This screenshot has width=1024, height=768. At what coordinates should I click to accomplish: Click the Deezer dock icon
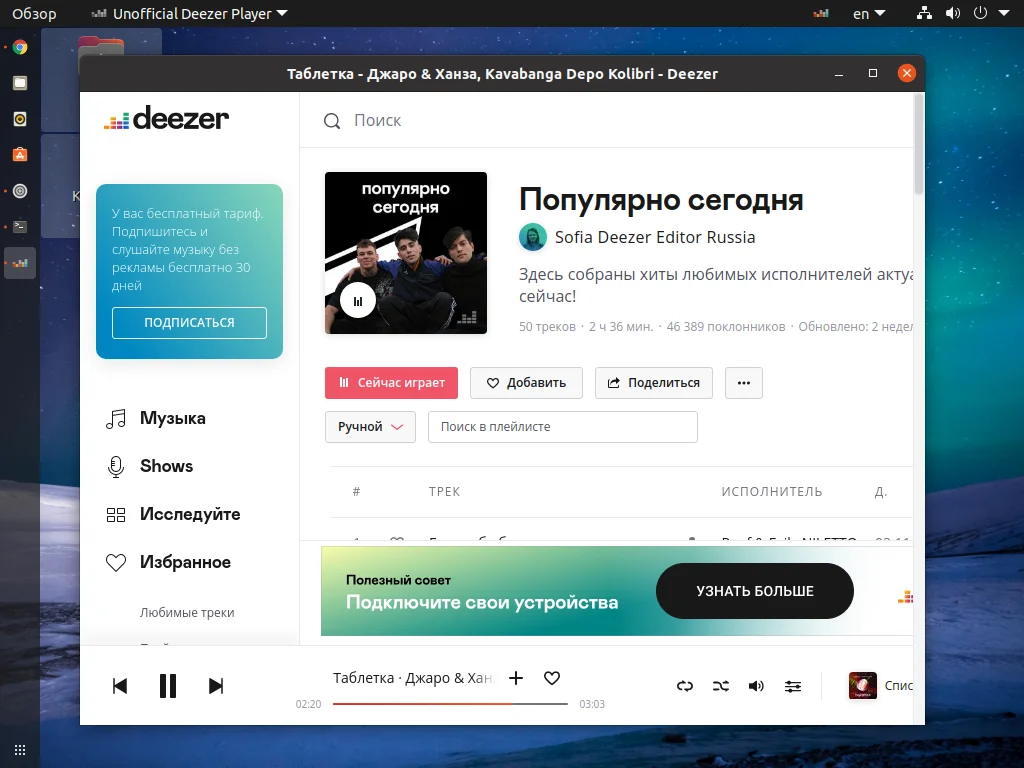pos(20,263)
